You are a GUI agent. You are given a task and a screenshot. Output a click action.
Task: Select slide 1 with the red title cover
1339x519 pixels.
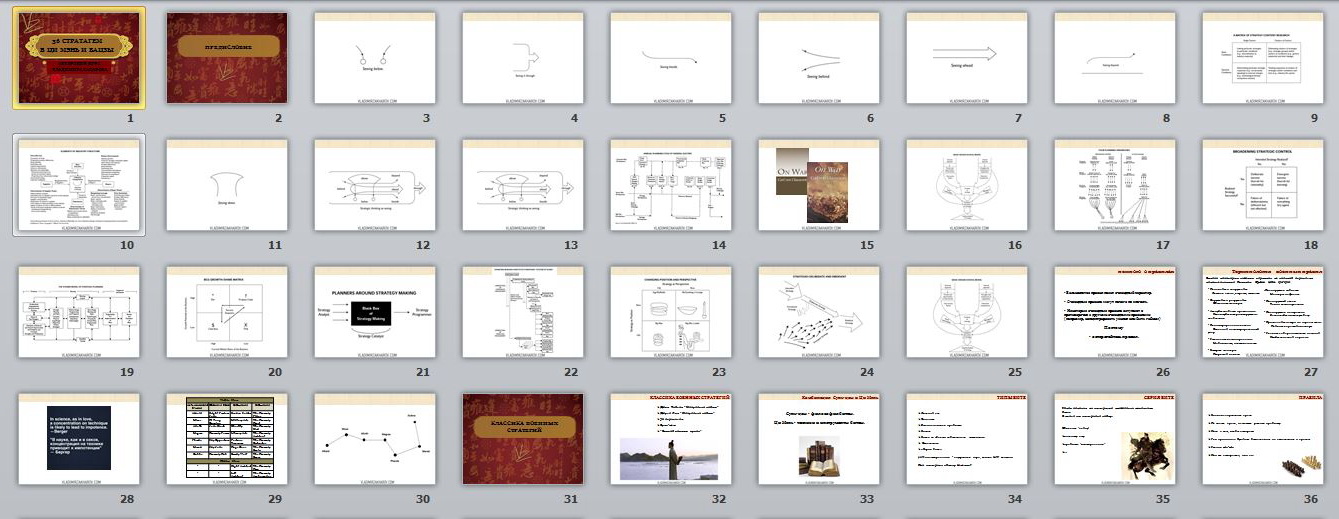tap(79, 57)
